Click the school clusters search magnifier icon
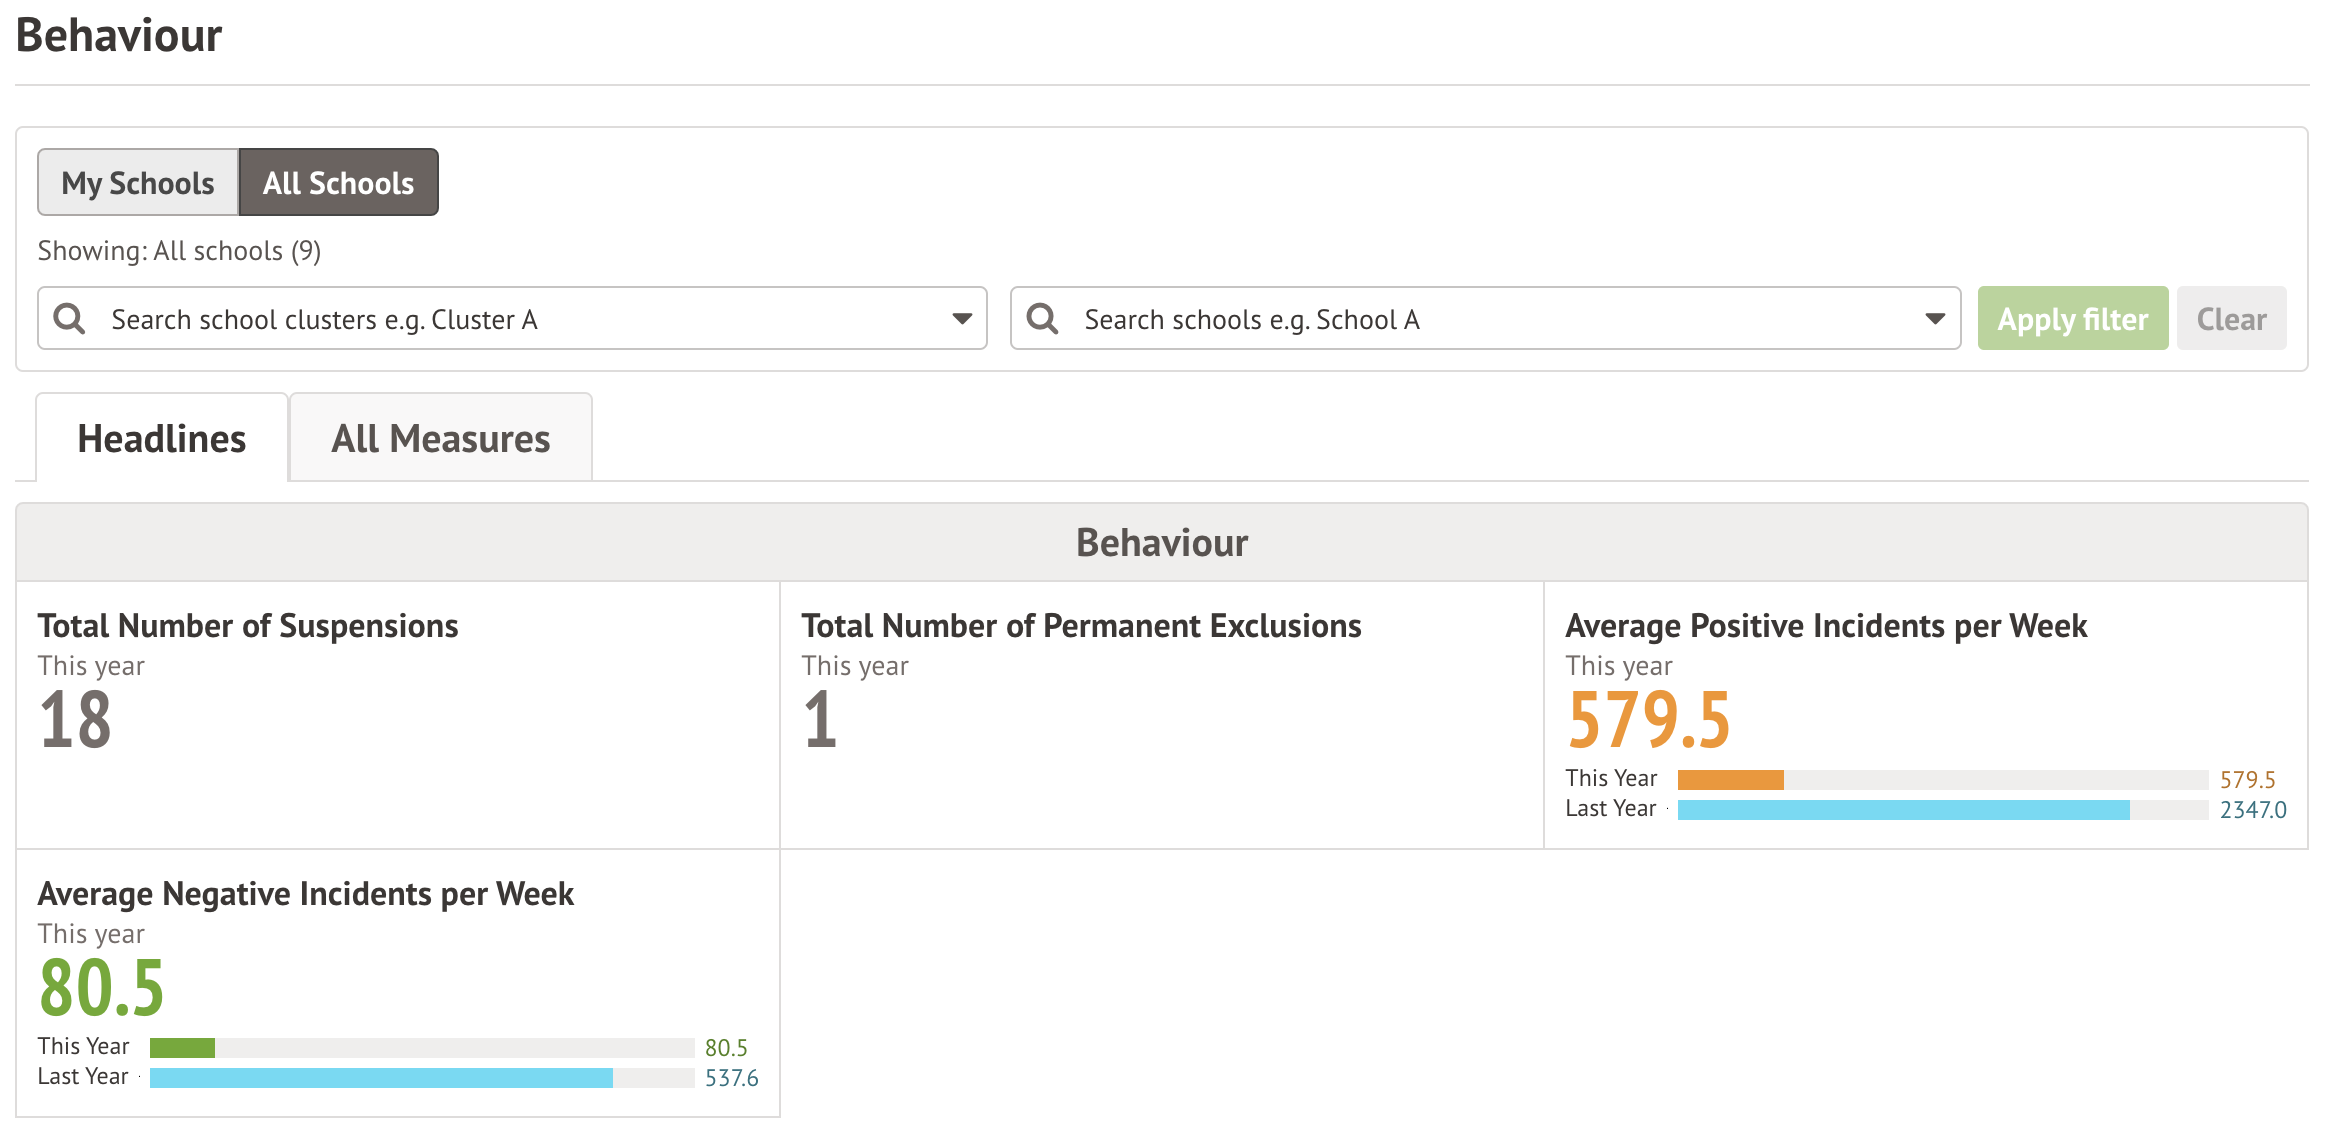 pos(69,319)
